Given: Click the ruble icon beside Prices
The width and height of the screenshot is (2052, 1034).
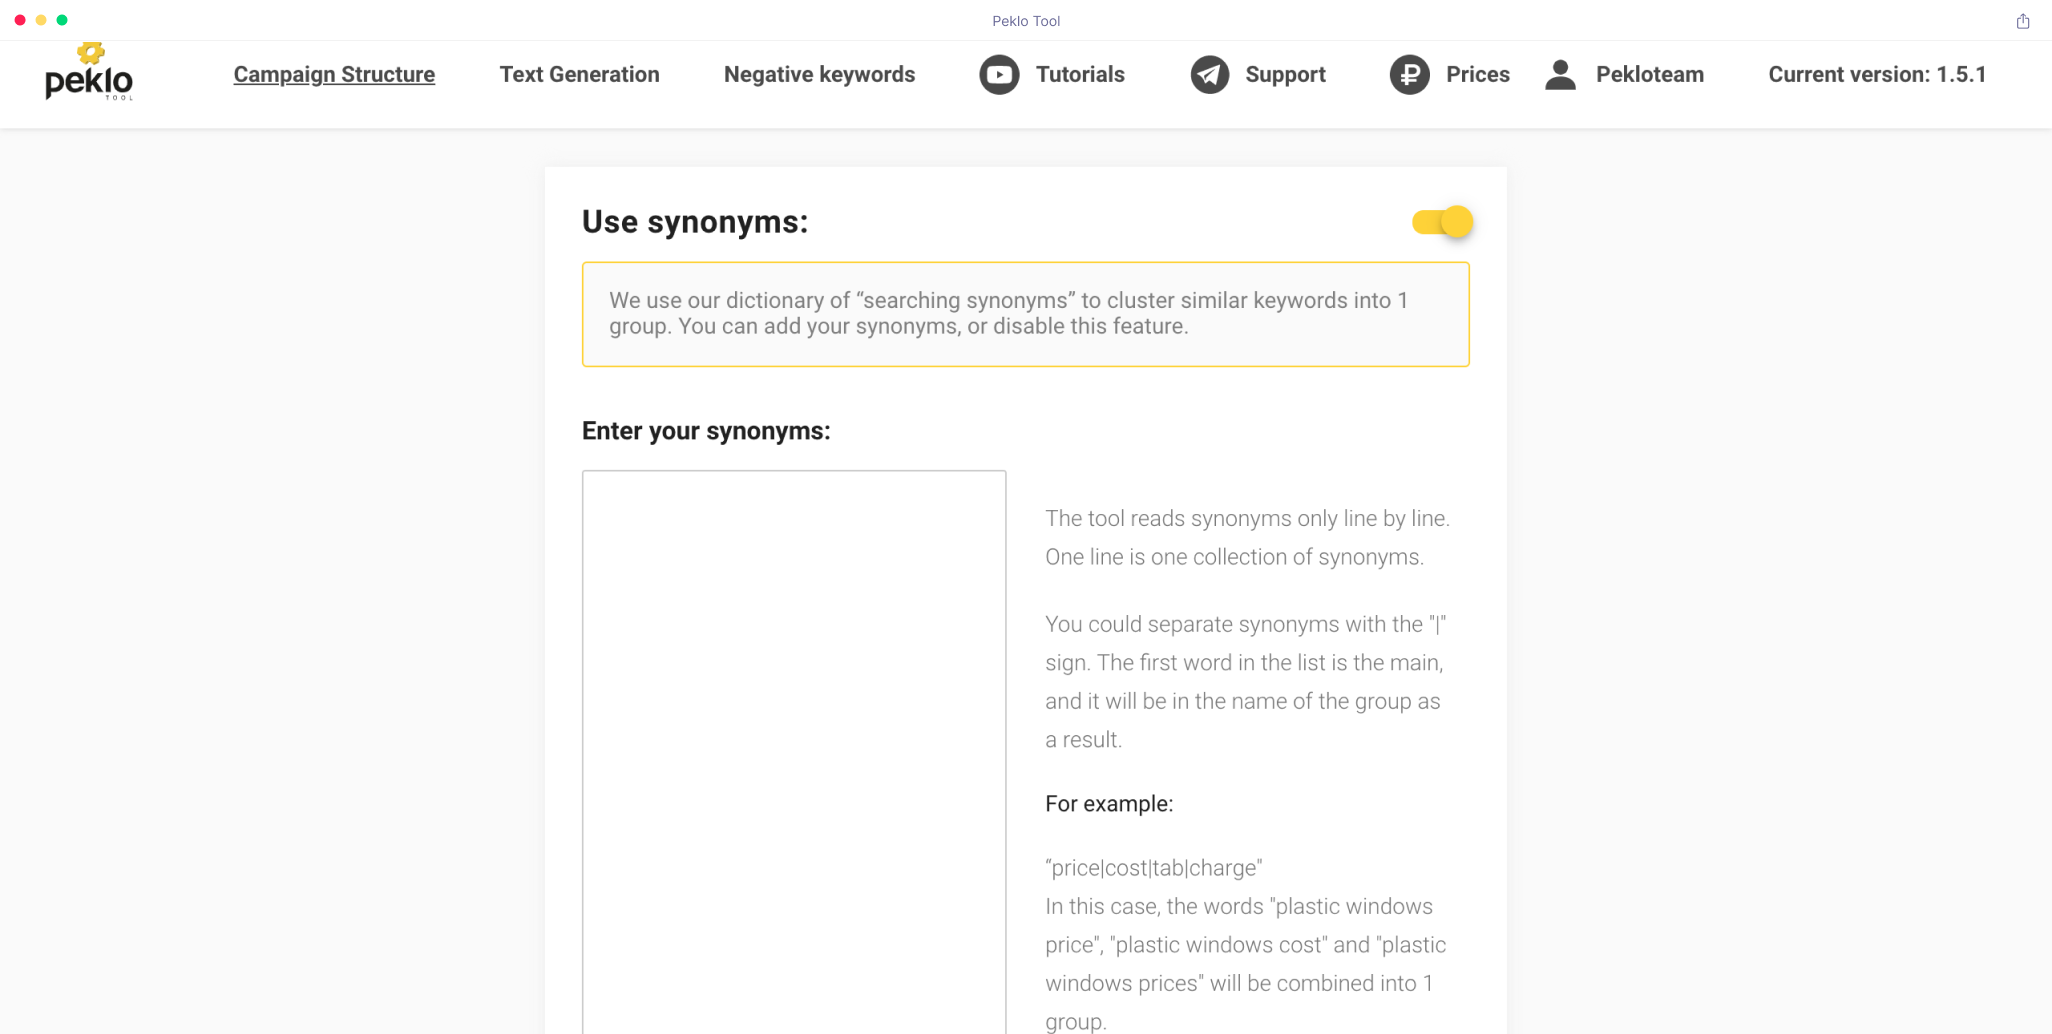Looking at the screenshot, I should point(1409,75).
